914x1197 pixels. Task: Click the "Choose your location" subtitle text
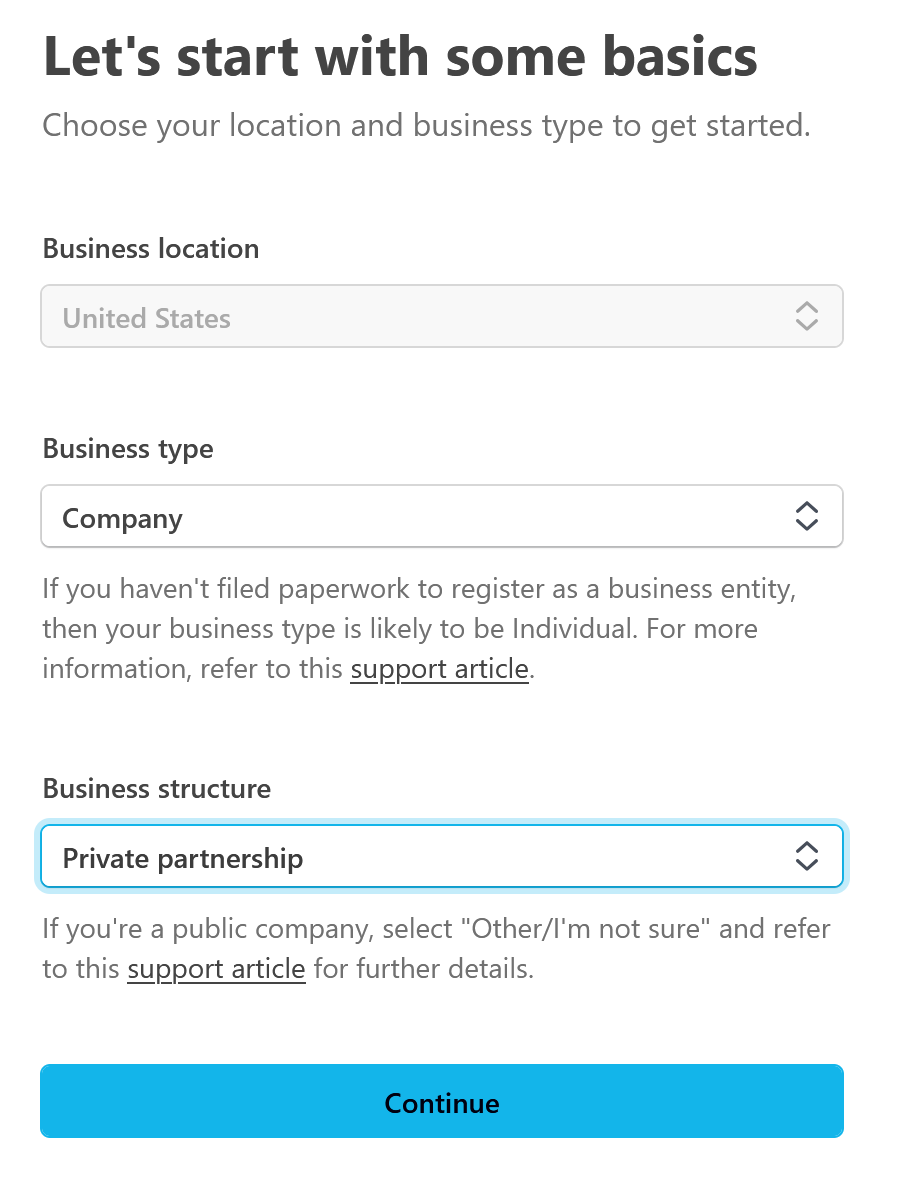426,126
